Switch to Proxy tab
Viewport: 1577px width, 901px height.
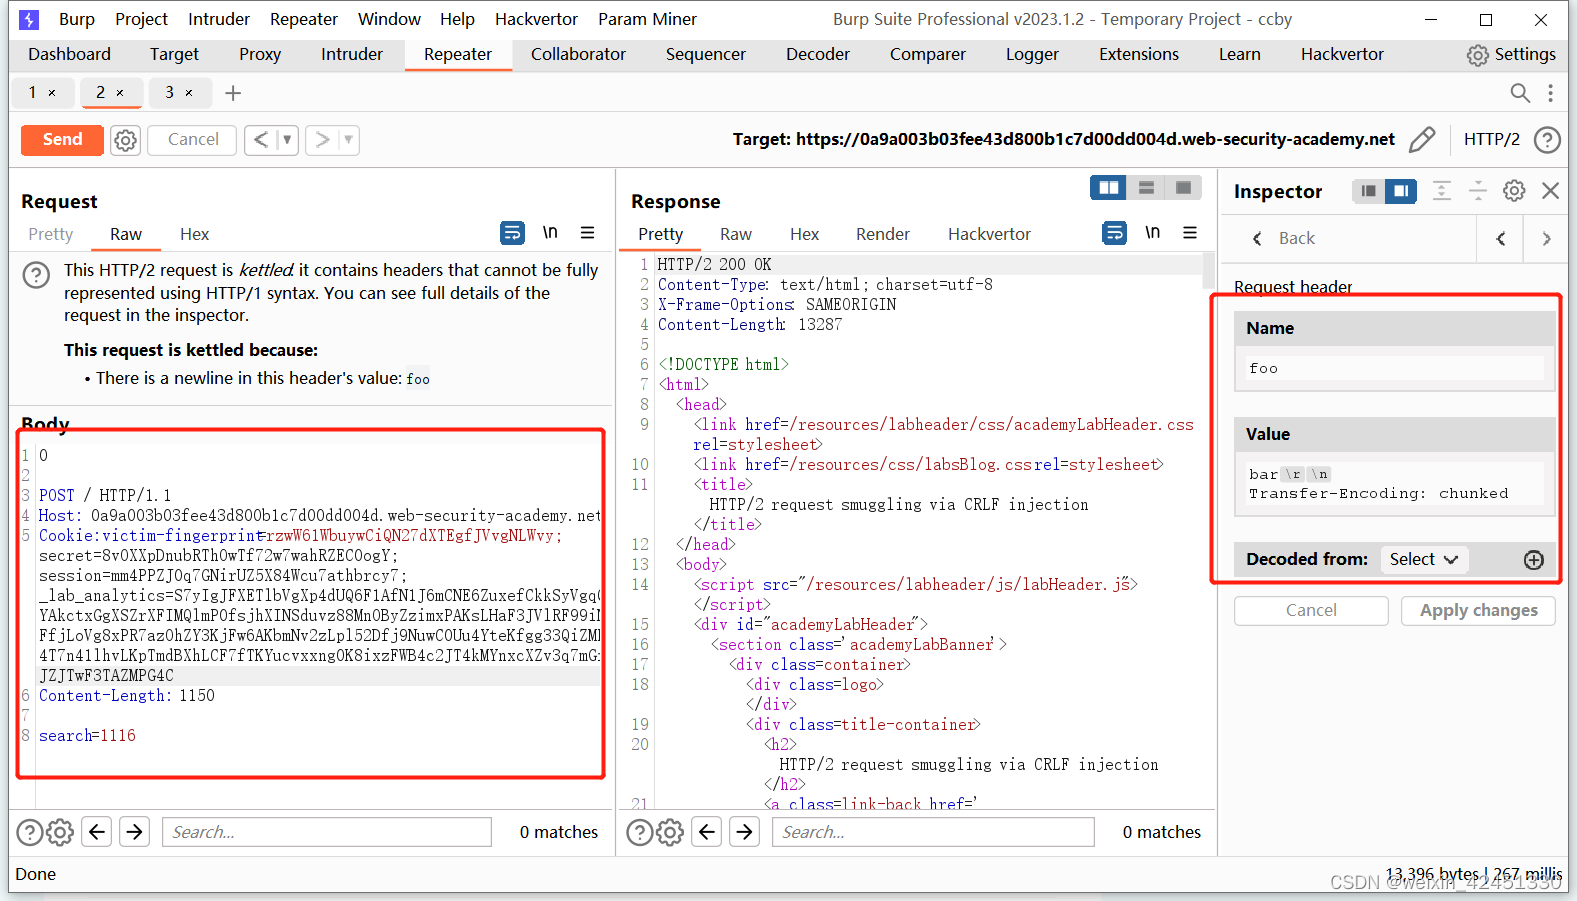coord(260,54)
